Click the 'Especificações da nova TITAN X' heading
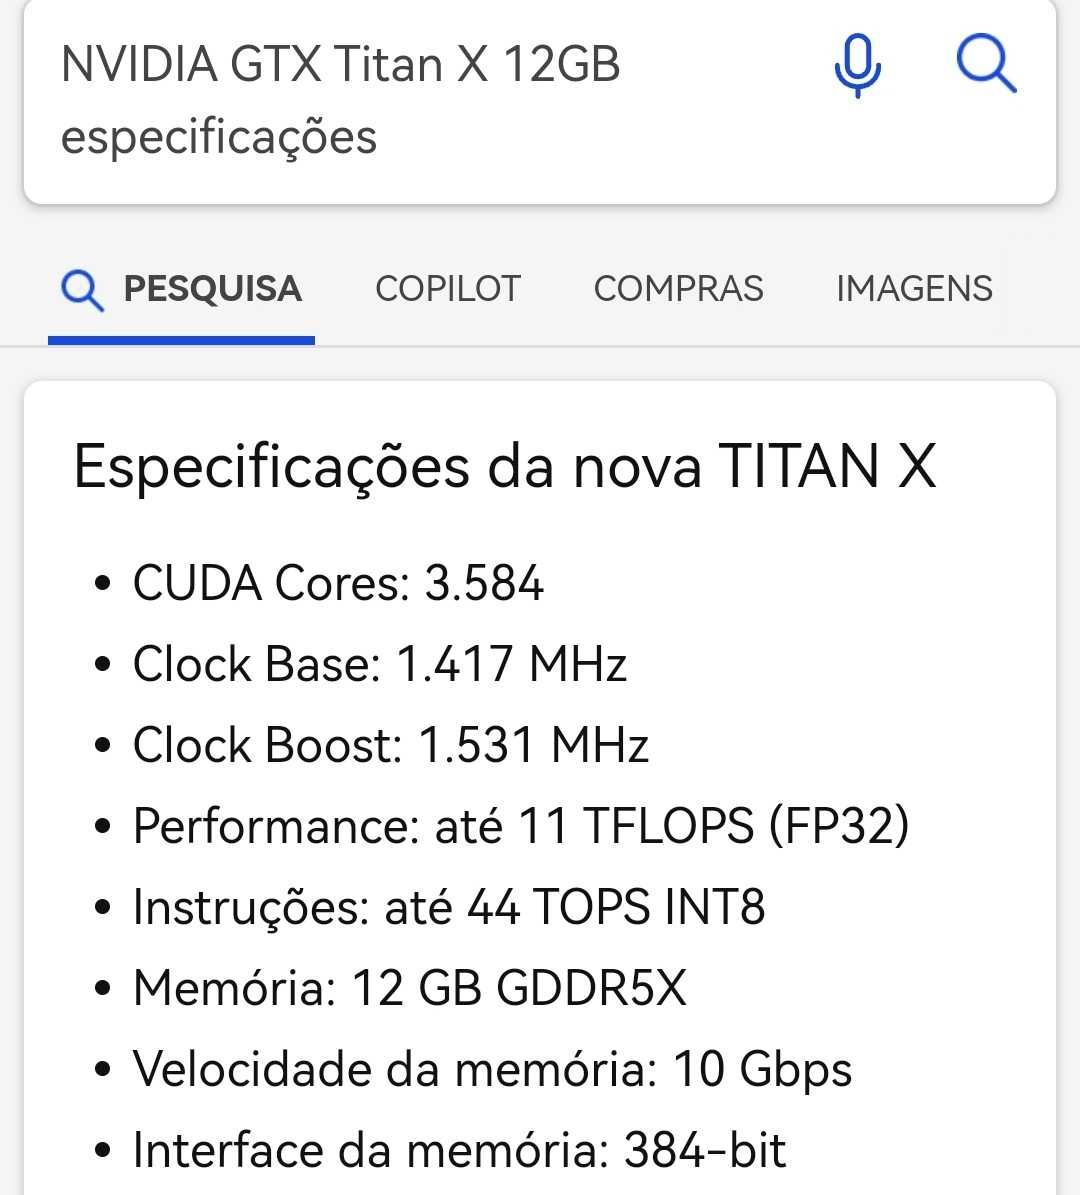1080x1195 pixels. [505, 467]
